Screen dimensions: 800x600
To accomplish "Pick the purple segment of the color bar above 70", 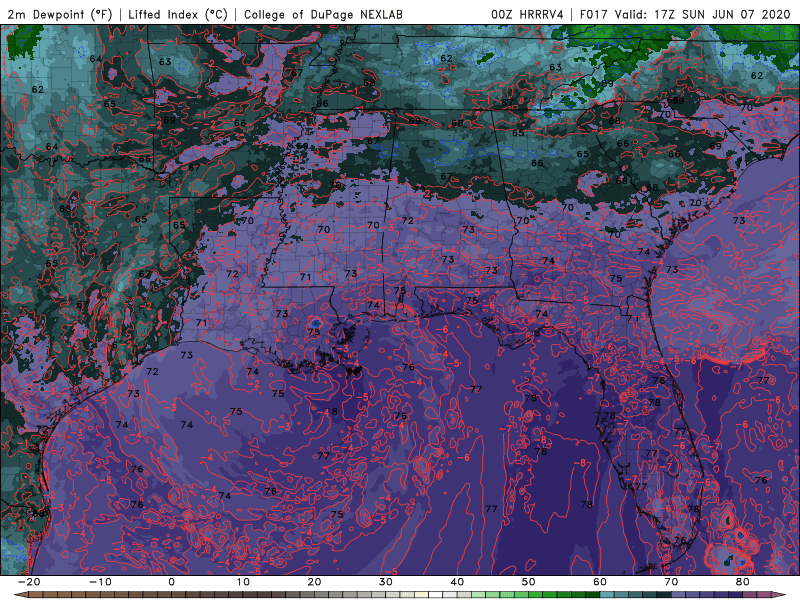I will click(679, 595).
